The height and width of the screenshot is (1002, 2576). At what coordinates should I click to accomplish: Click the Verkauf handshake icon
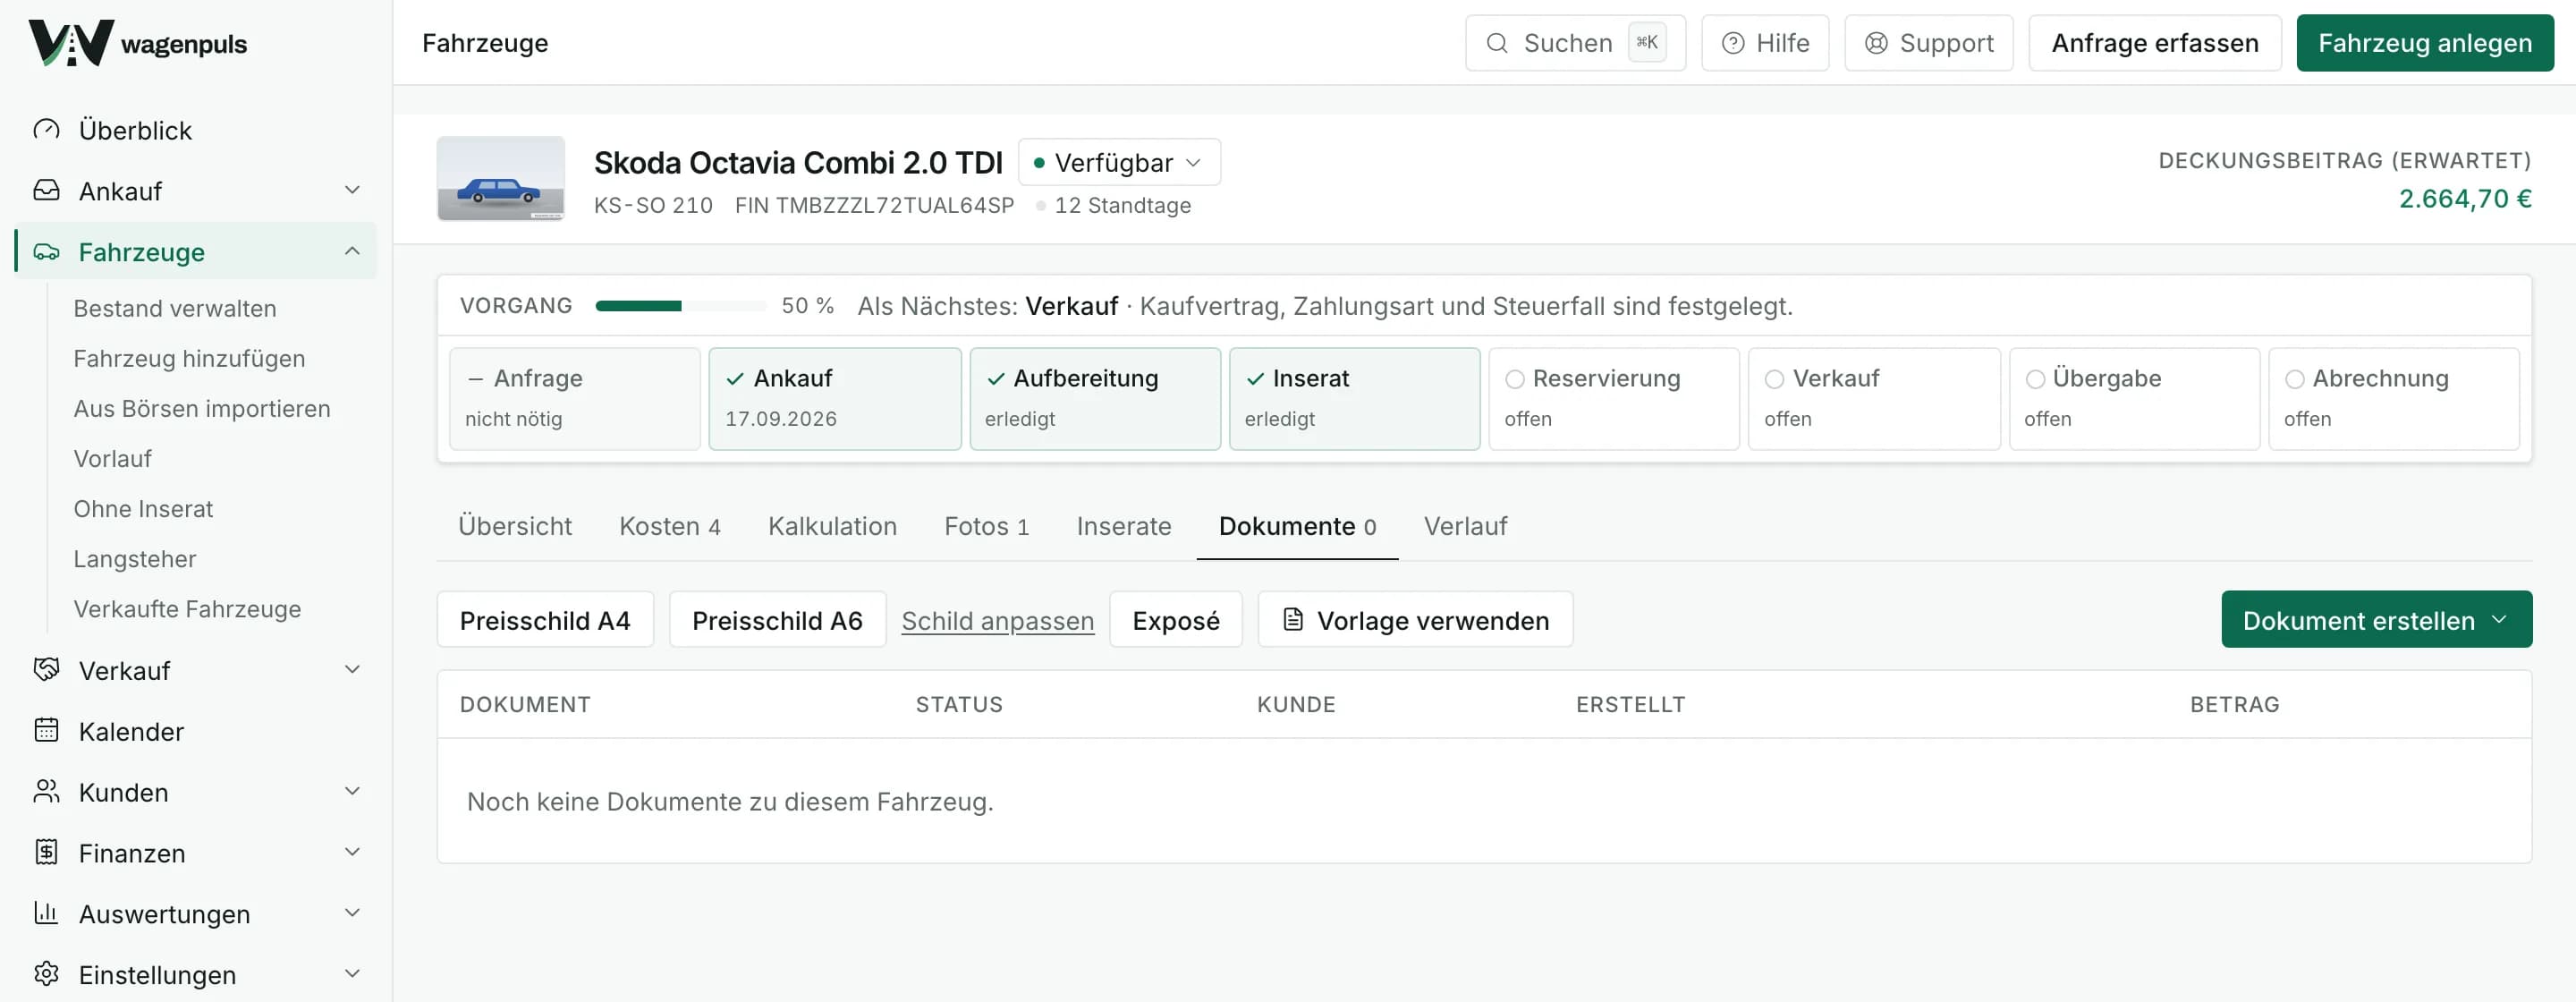click(x=46, y=669)
